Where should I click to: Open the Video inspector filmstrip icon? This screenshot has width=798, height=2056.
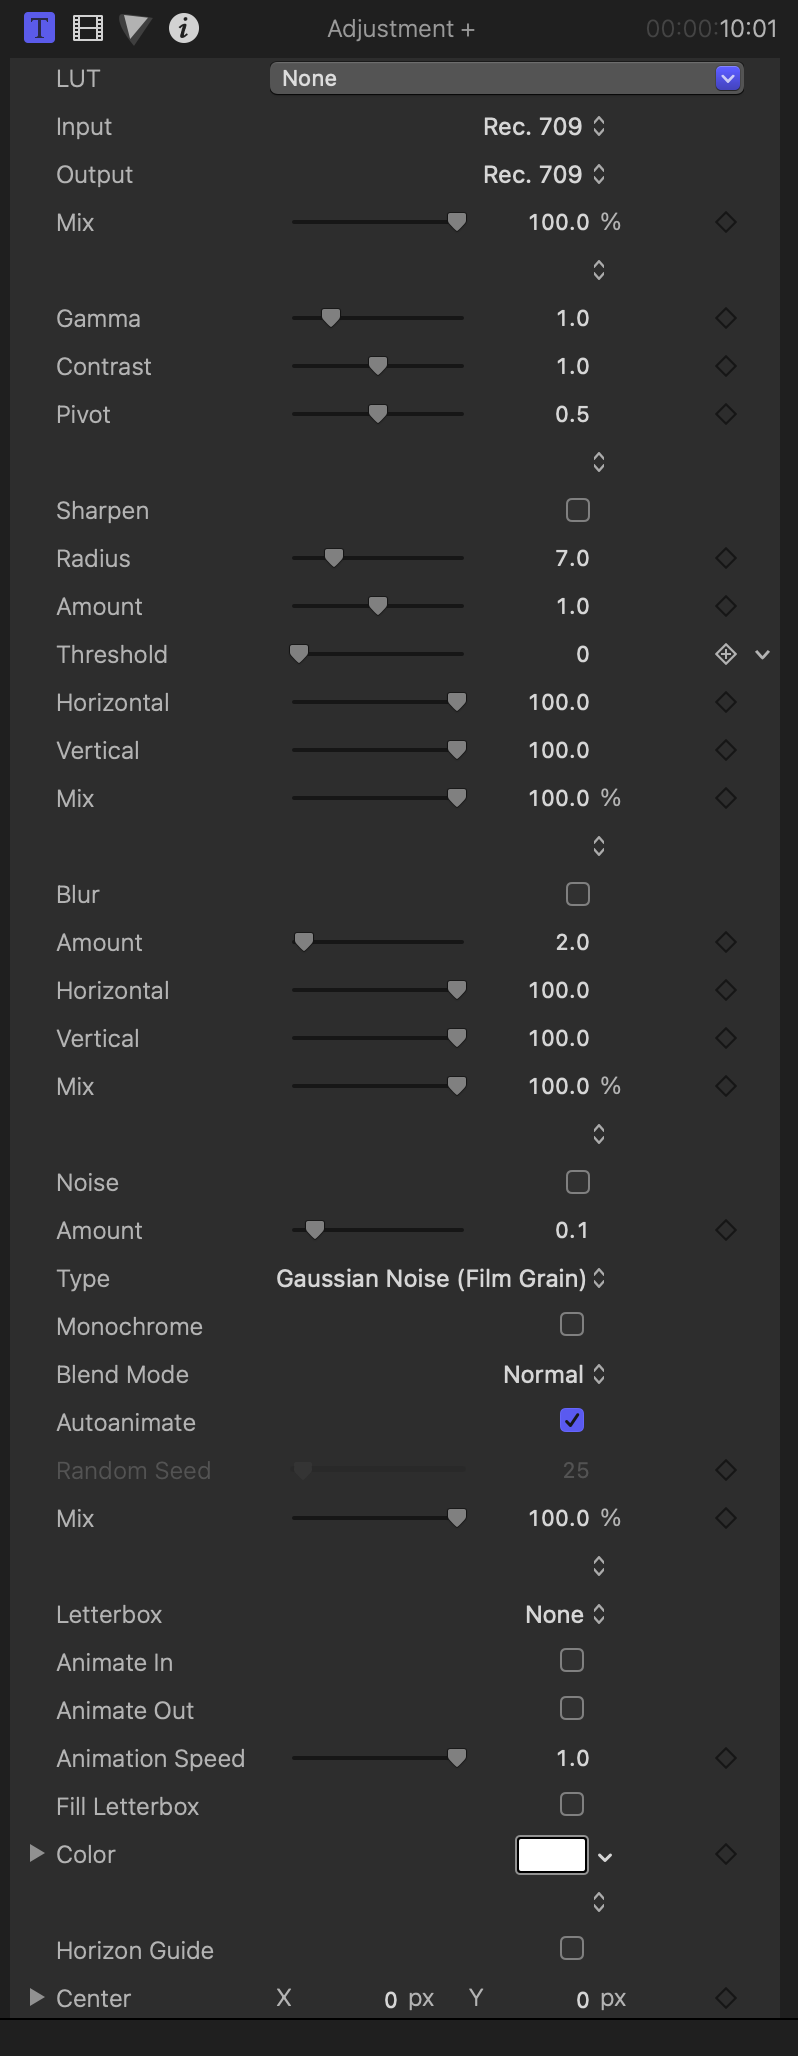88,28
